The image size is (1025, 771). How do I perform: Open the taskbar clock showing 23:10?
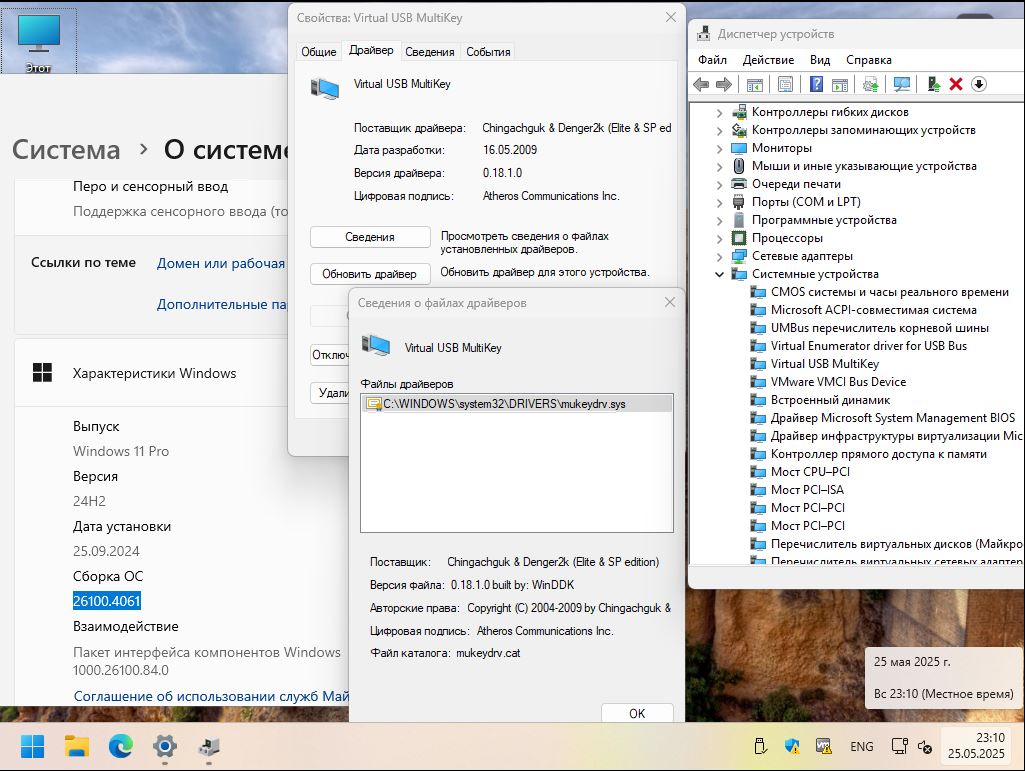click(x=975, y=745)
